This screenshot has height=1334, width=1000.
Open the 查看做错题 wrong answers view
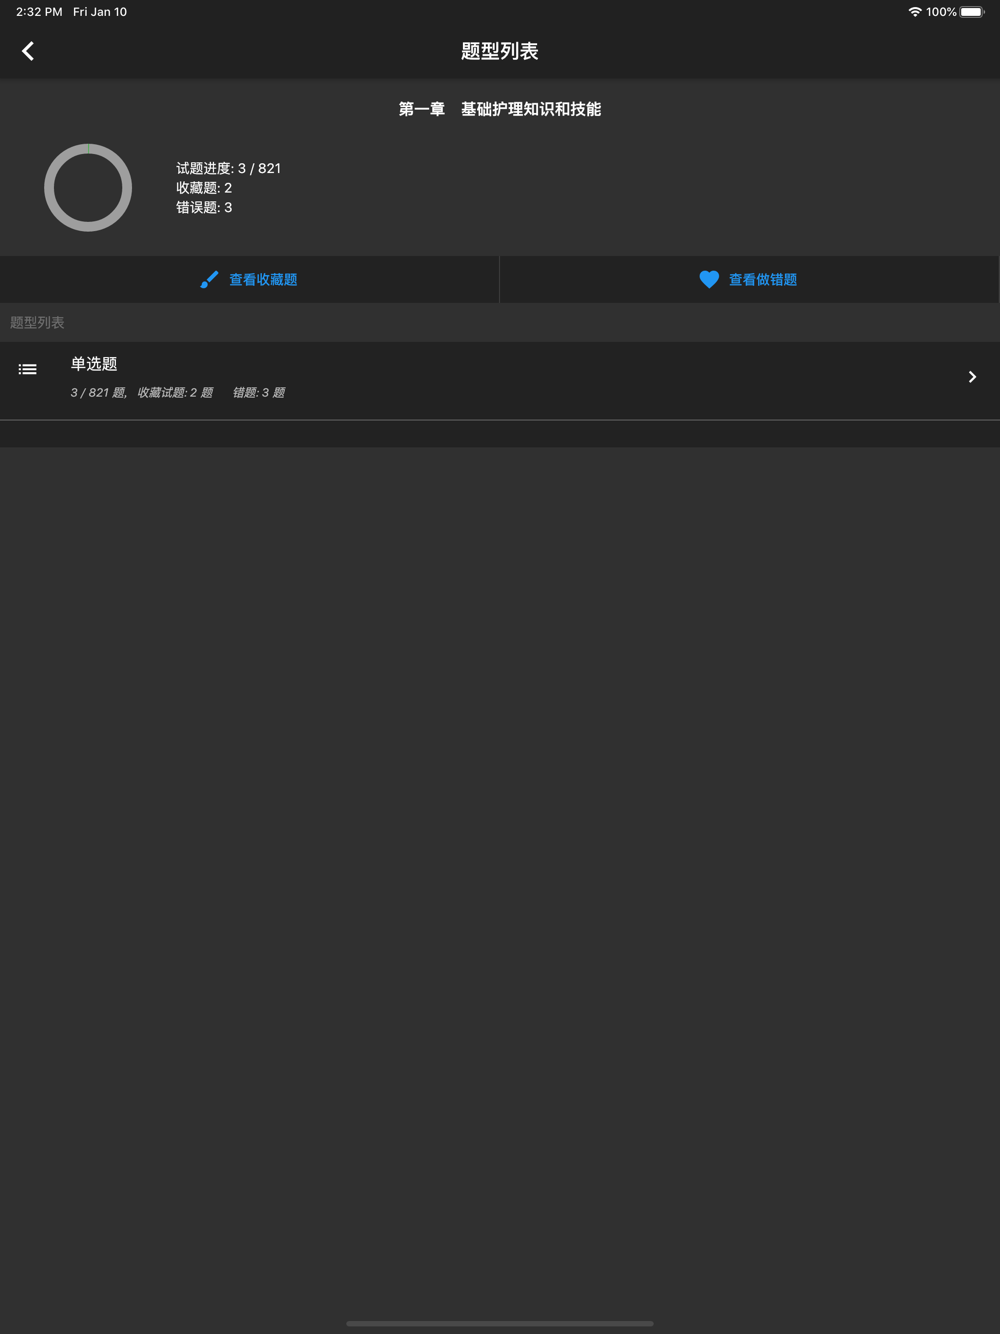pyautogui.click(x=749, y=280)
